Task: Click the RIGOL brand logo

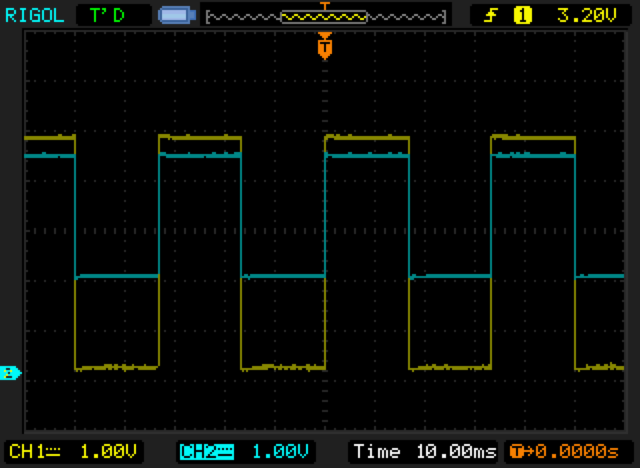Action: (x=35, y=16)
